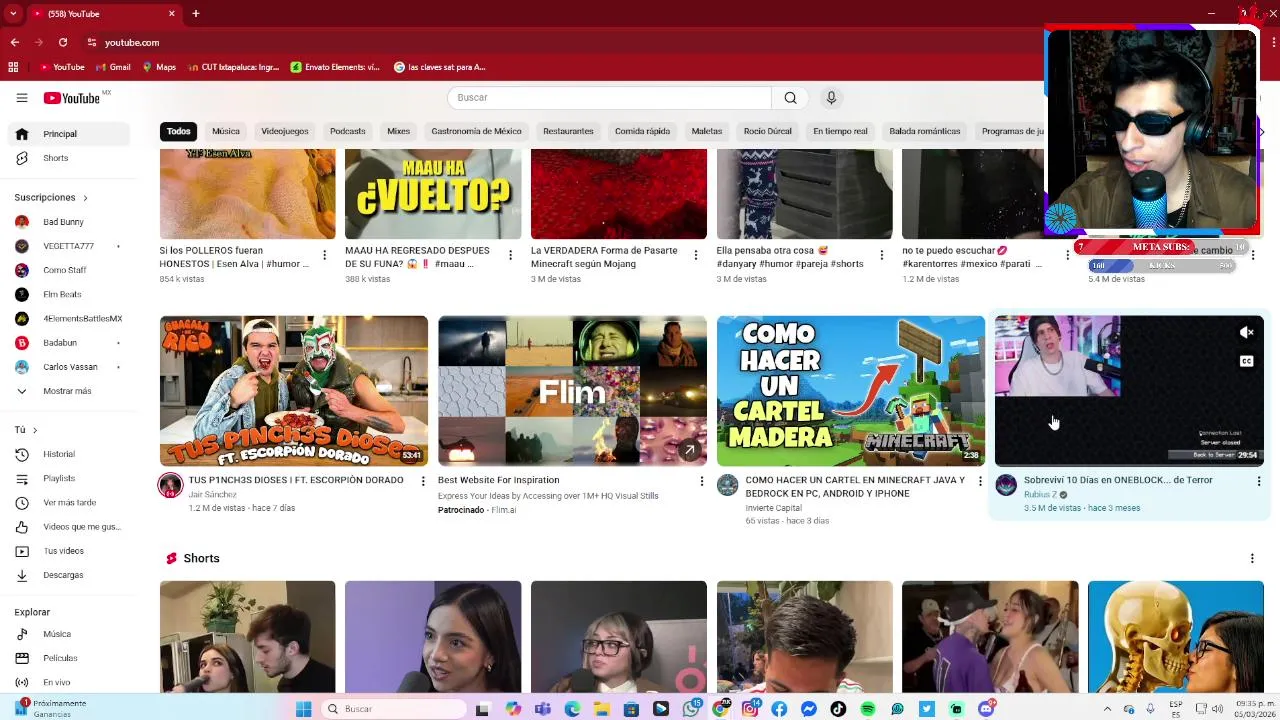Select Gastronomía de México chip

click(x=476, y=131)
